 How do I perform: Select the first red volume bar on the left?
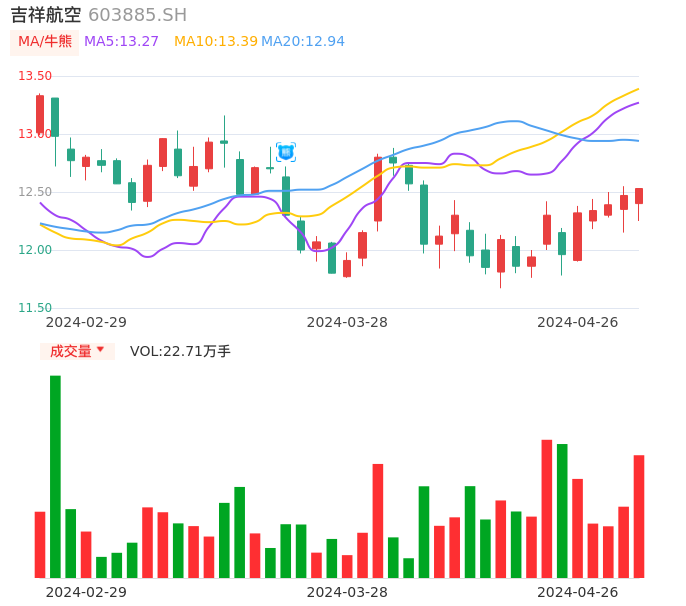click(40, 544)
